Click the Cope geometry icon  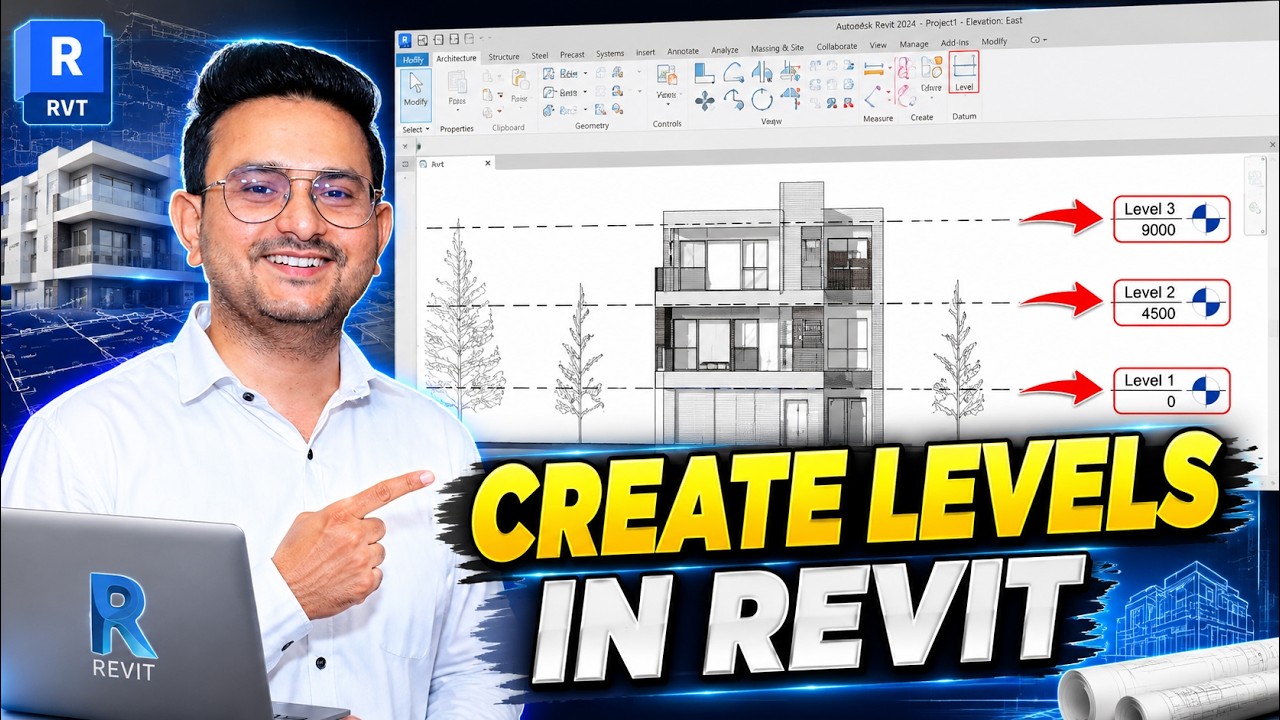click(x=548, y=73)
